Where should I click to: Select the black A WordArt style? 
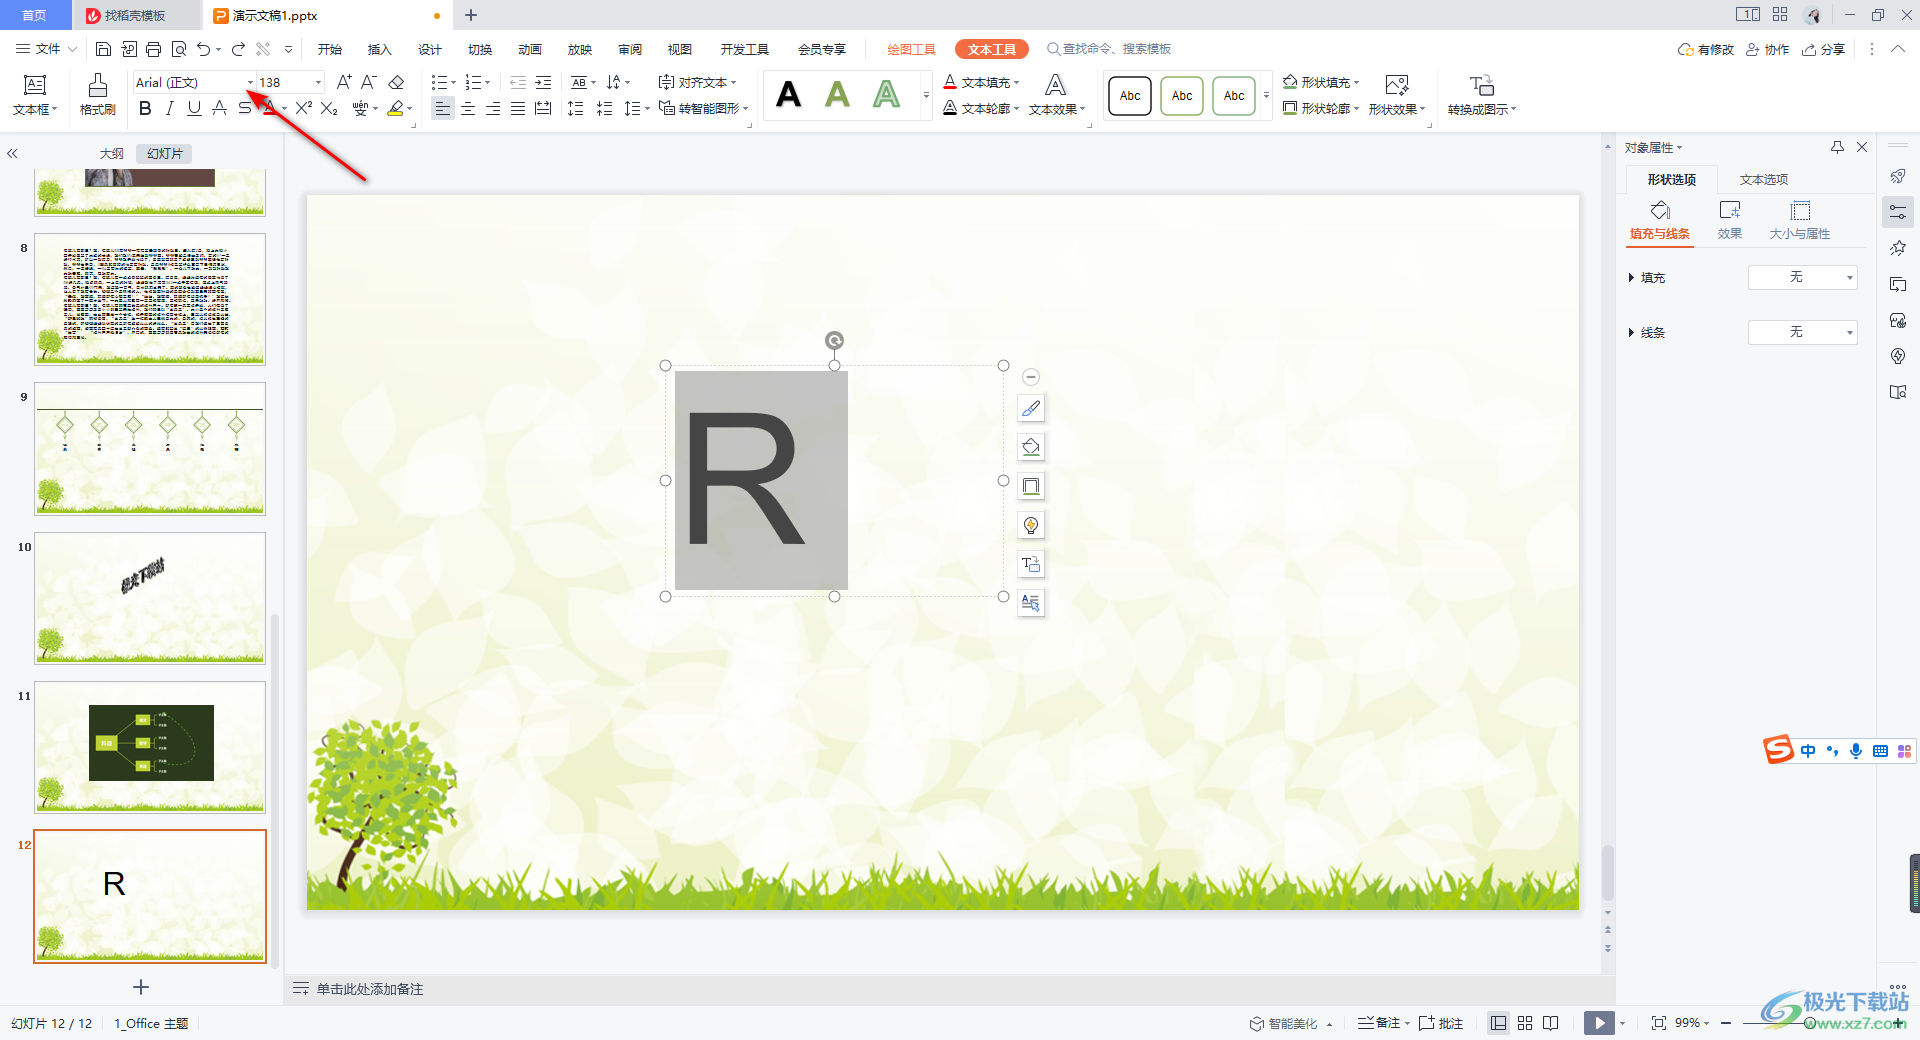(x=789, y=95)
